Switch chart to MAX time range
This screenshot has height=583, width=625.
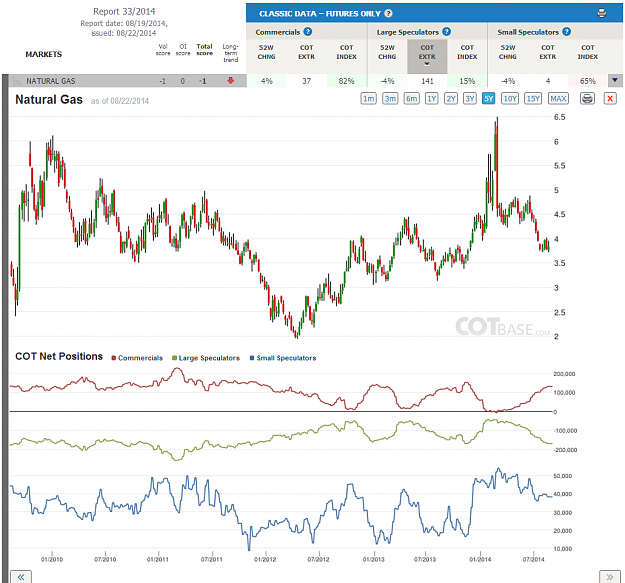coord(558,98)
